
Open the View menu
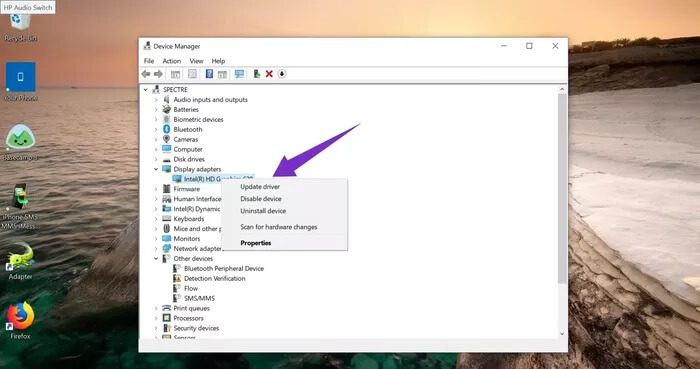coord(196,61)
